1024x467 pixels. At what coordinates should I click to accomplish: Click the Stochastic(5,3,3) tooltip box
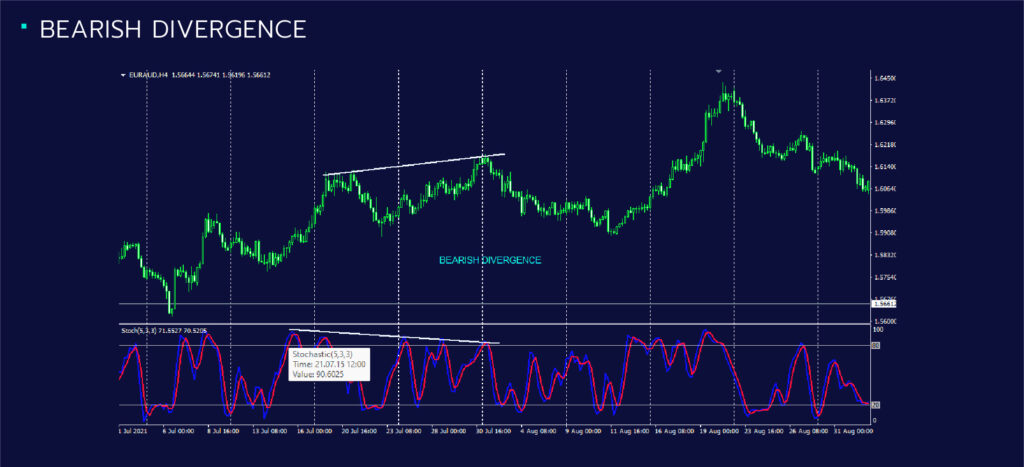[x=328, y=362]
